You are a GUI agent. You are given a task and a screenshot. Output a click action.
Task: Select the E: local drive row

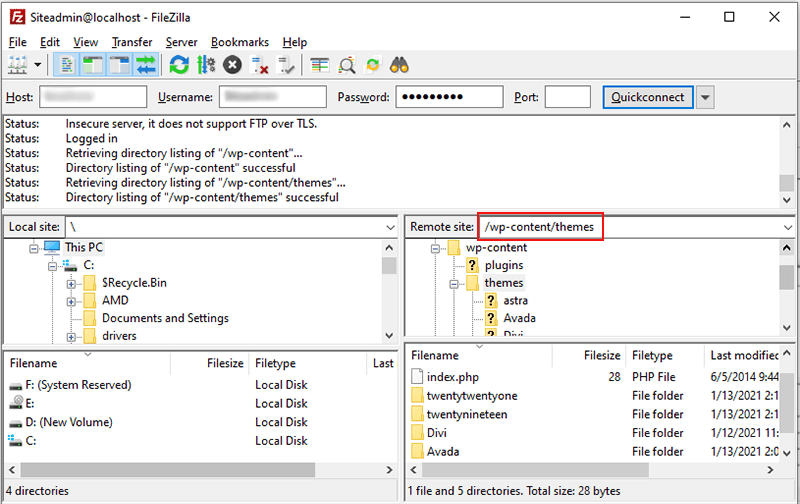(30, 404)
